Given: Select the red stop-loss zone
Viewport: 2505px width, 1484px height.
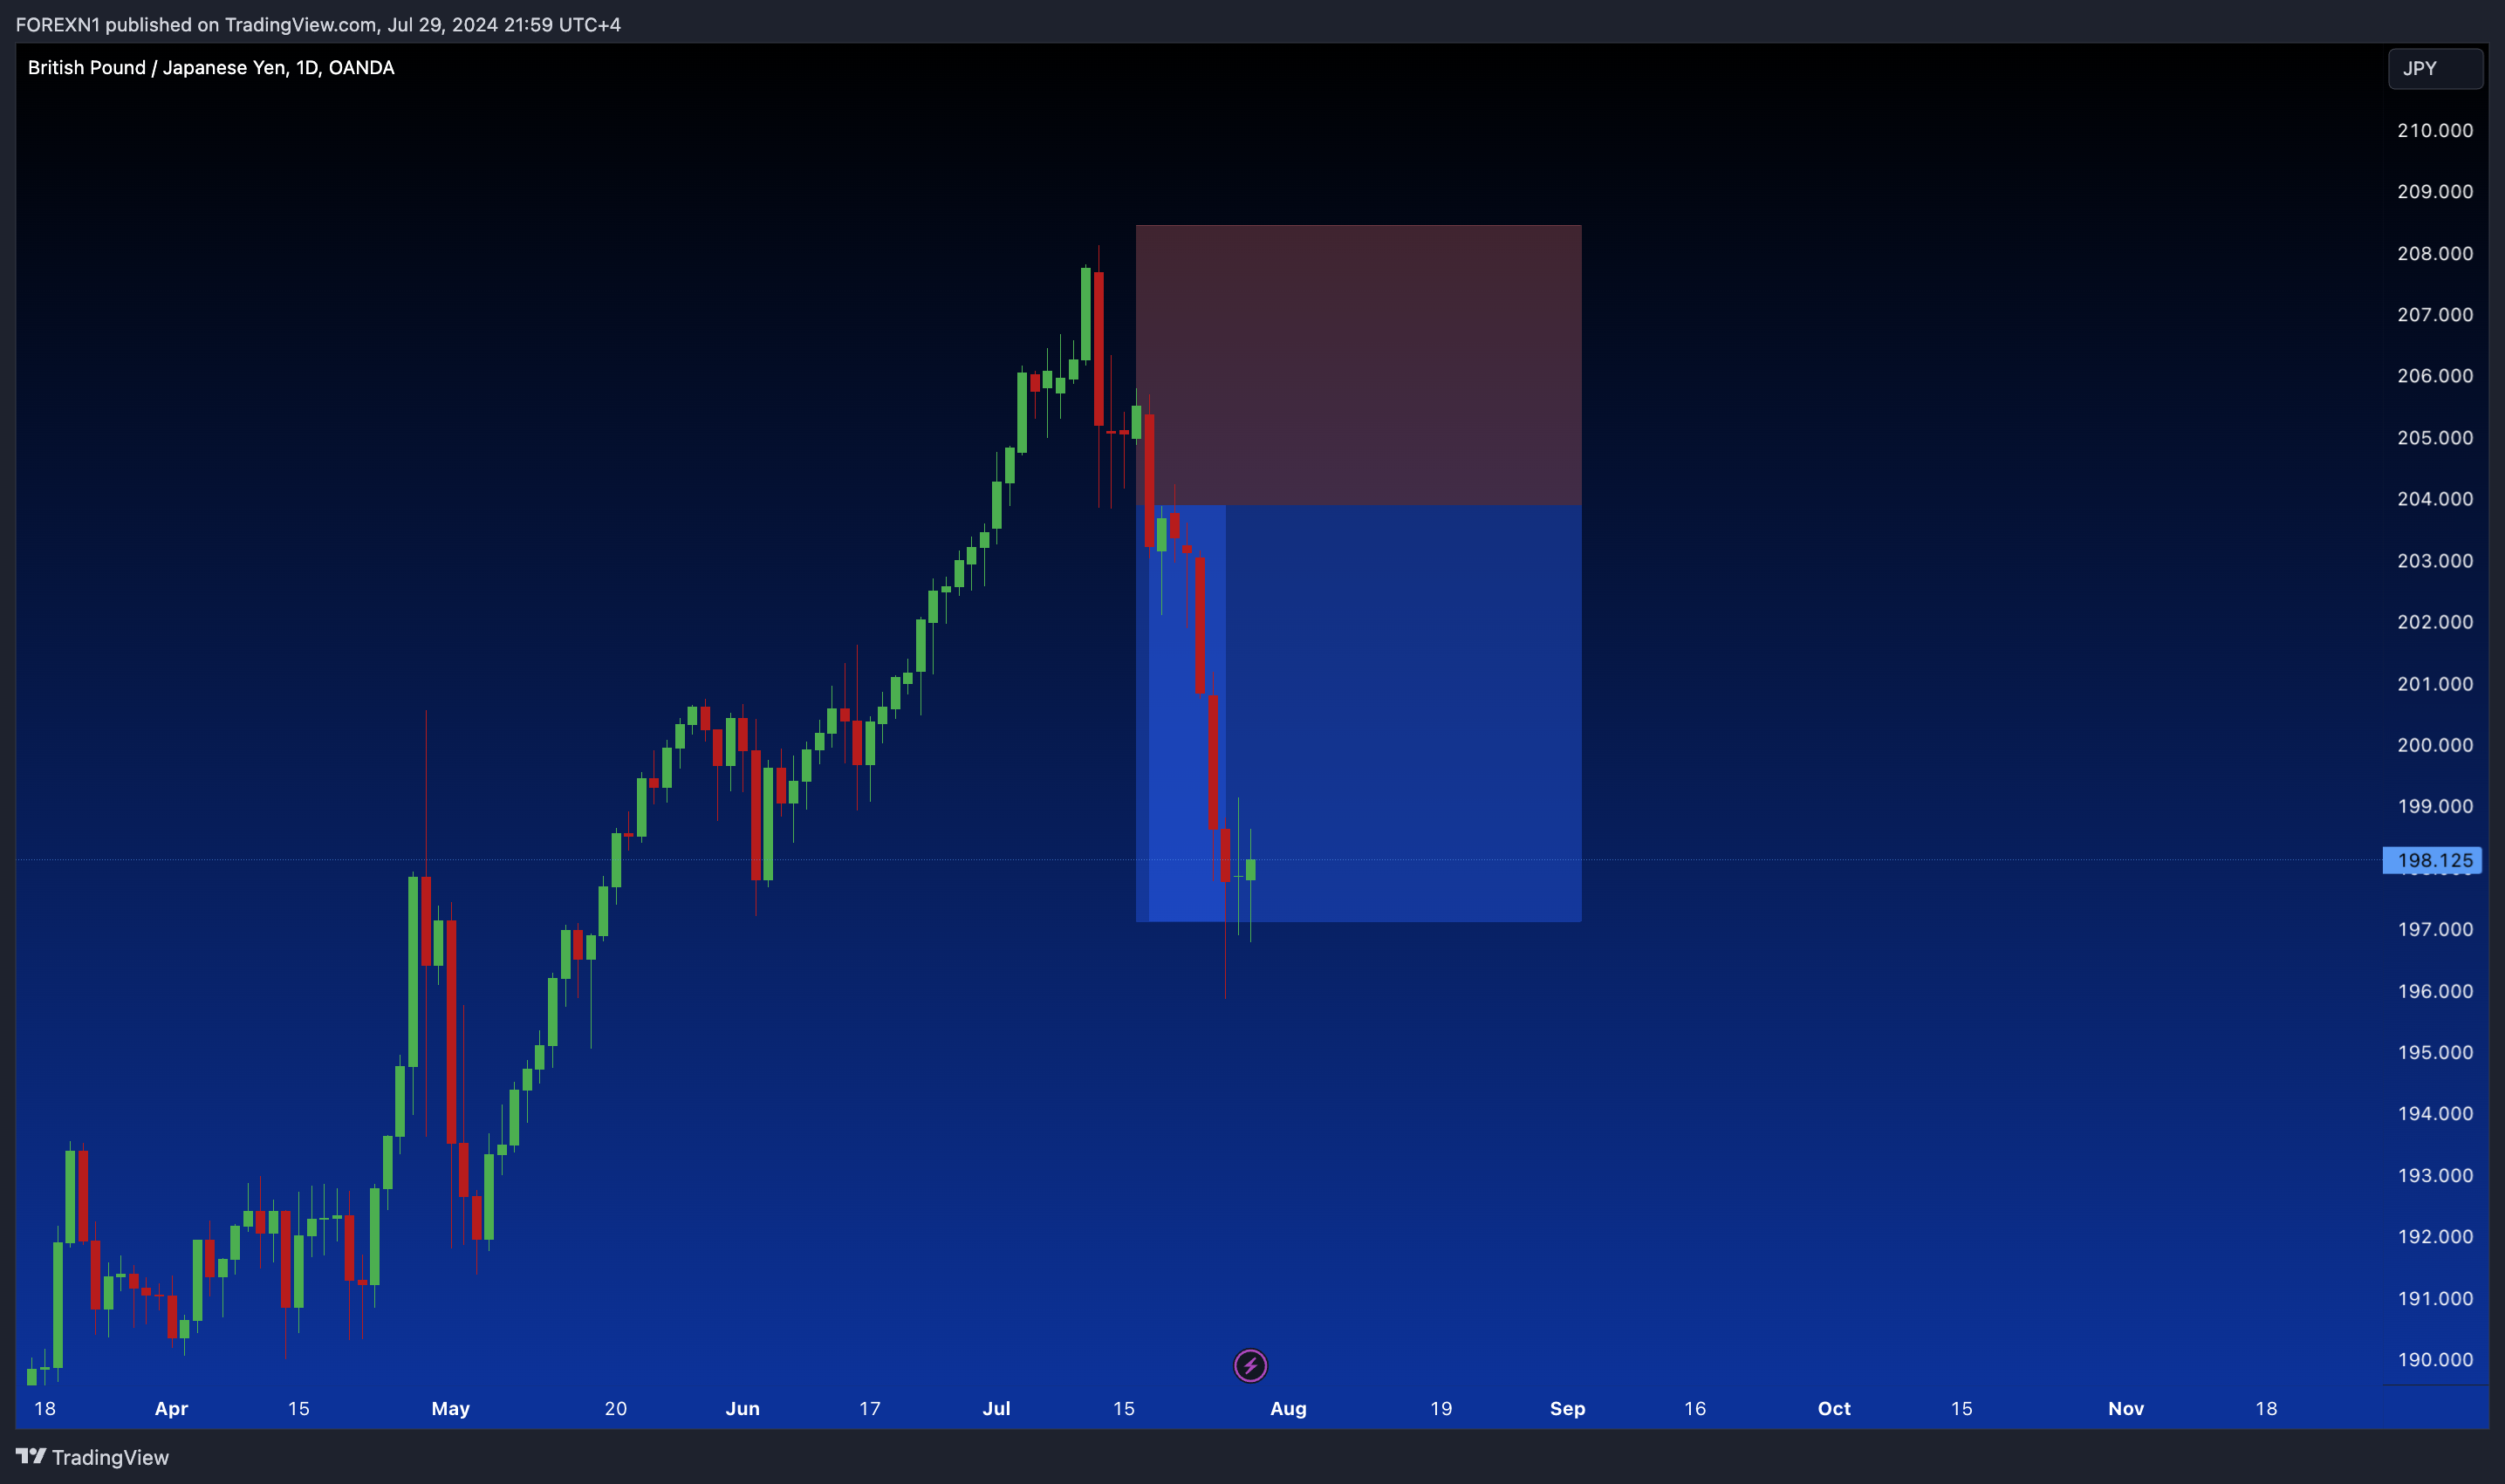Looking at the screenshot, I should click(1358, 365).
